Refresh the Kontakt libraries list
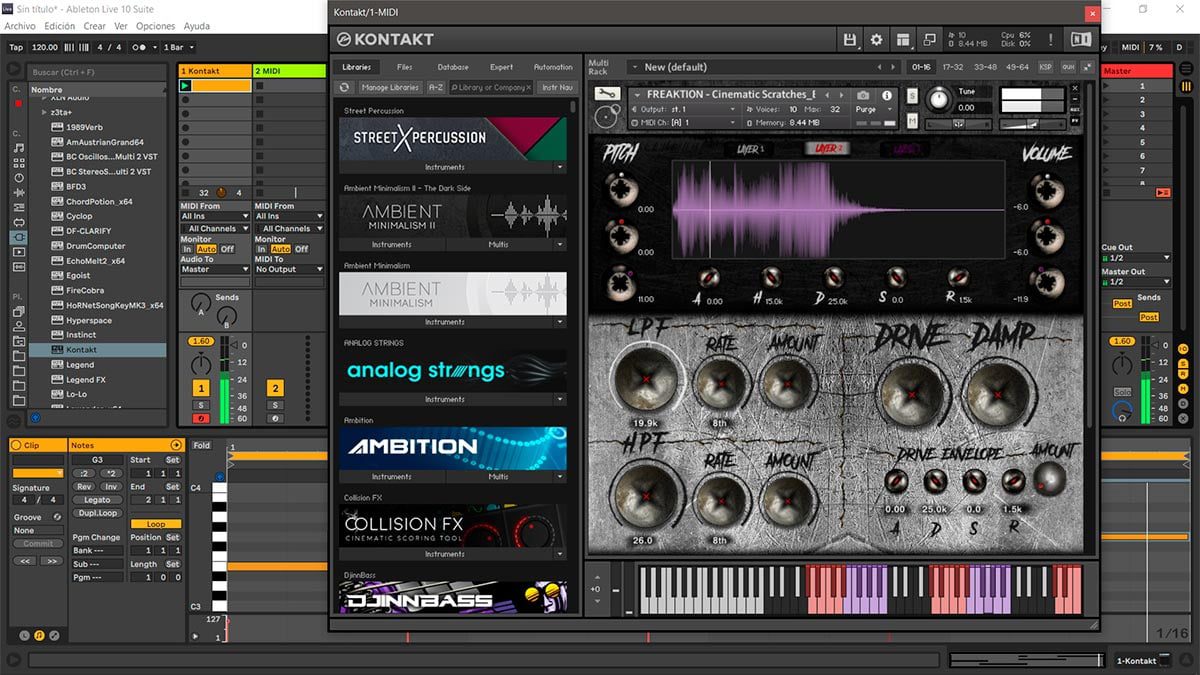 point(344,87)
